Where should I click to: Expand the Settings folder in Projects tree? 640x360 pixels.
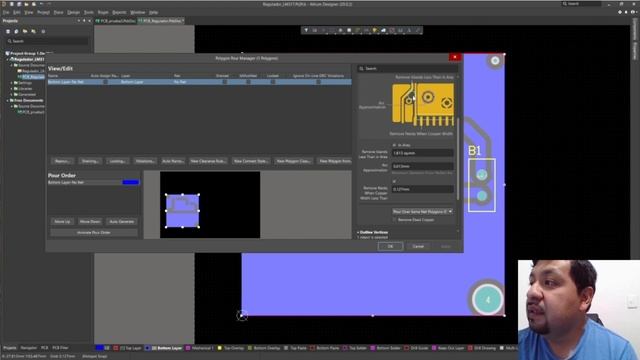coord(12,83)
